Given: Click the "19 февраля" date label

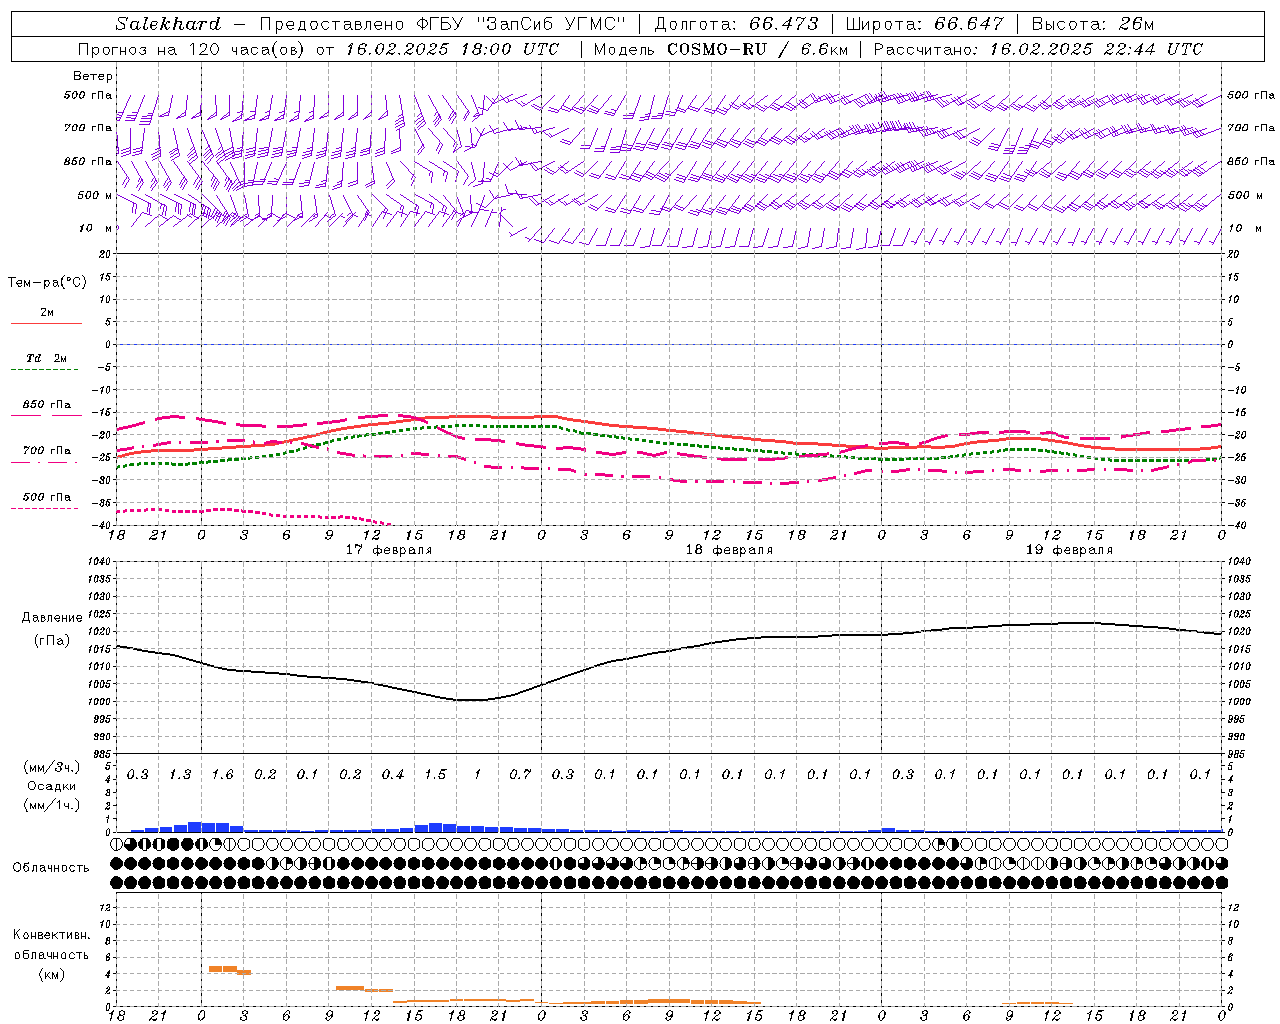Looking at the screenshot, I should coord(1069,550).
